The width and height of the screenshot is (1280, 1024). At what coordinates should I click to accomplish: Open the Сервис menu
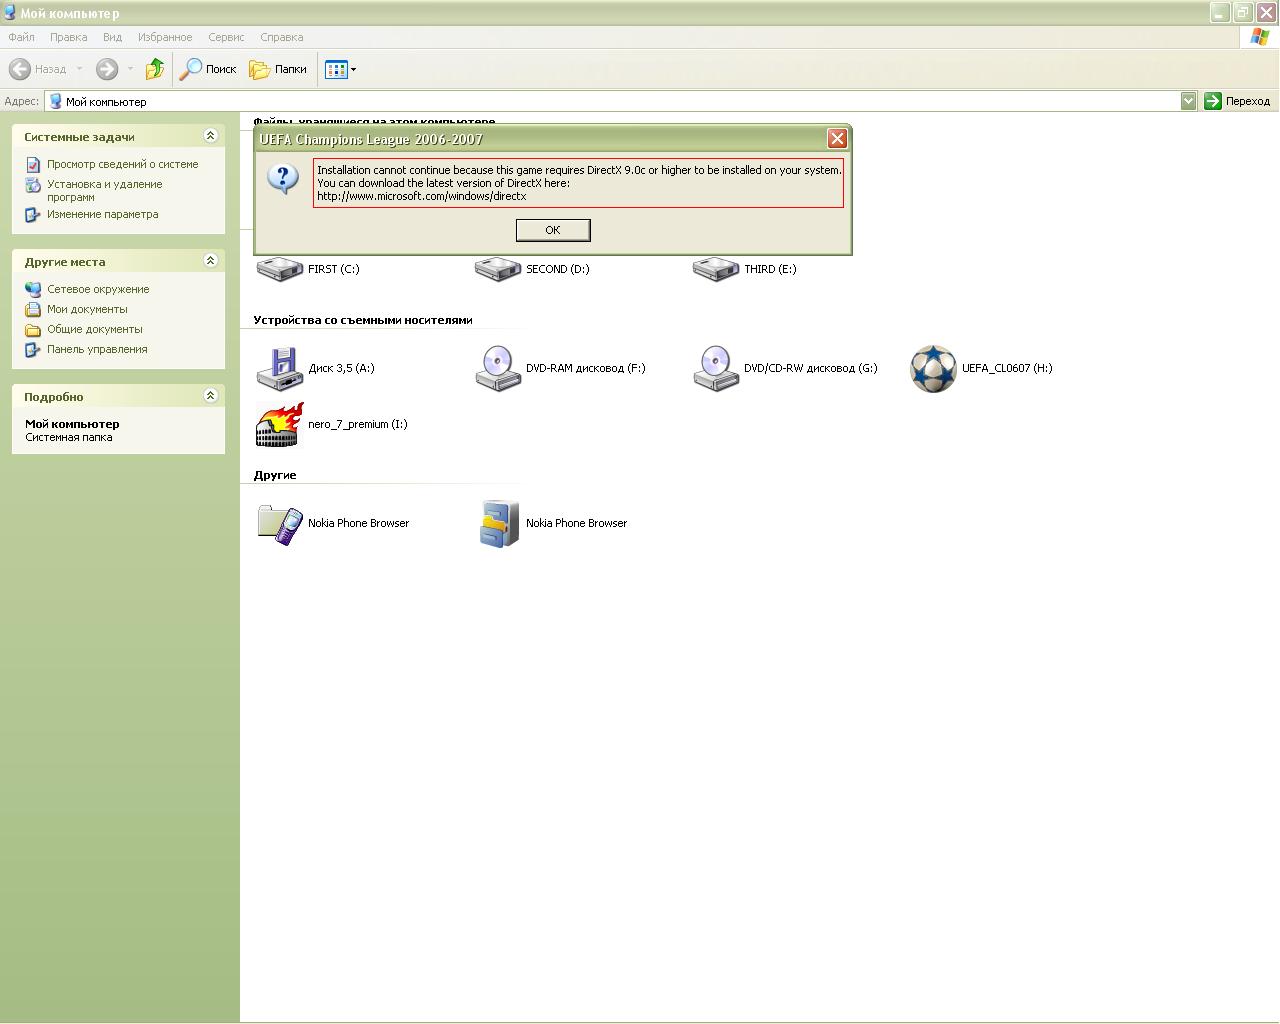(x=226, y=37)
